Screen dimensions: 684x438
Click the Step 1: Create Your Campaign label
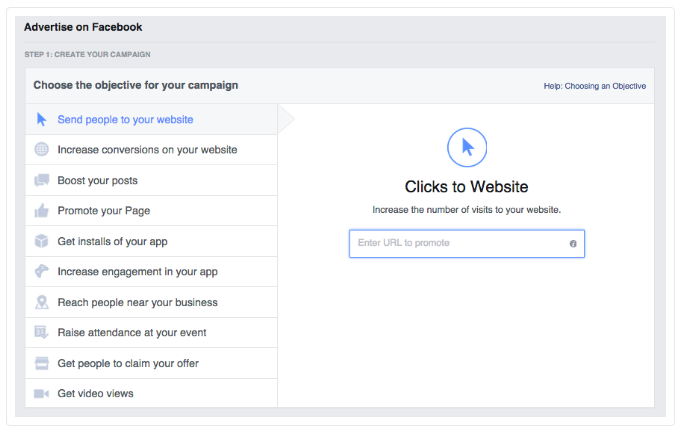[87, 55]
